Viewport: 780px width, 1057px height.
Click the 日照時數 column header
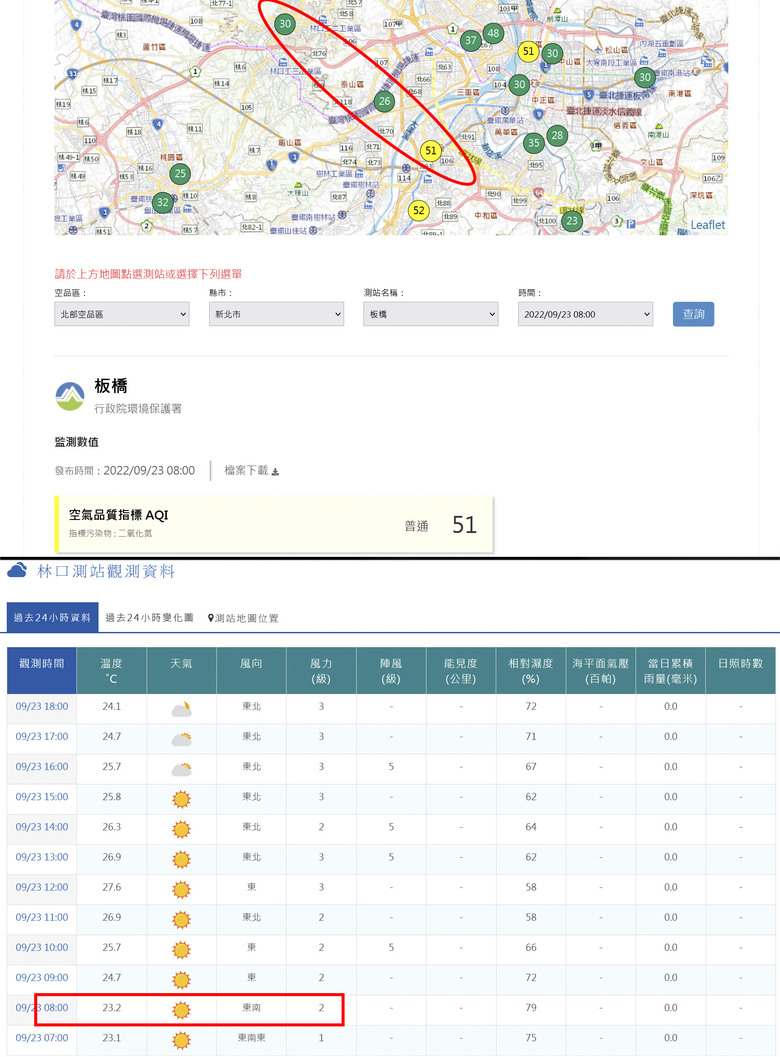click(x=740, y=671)
